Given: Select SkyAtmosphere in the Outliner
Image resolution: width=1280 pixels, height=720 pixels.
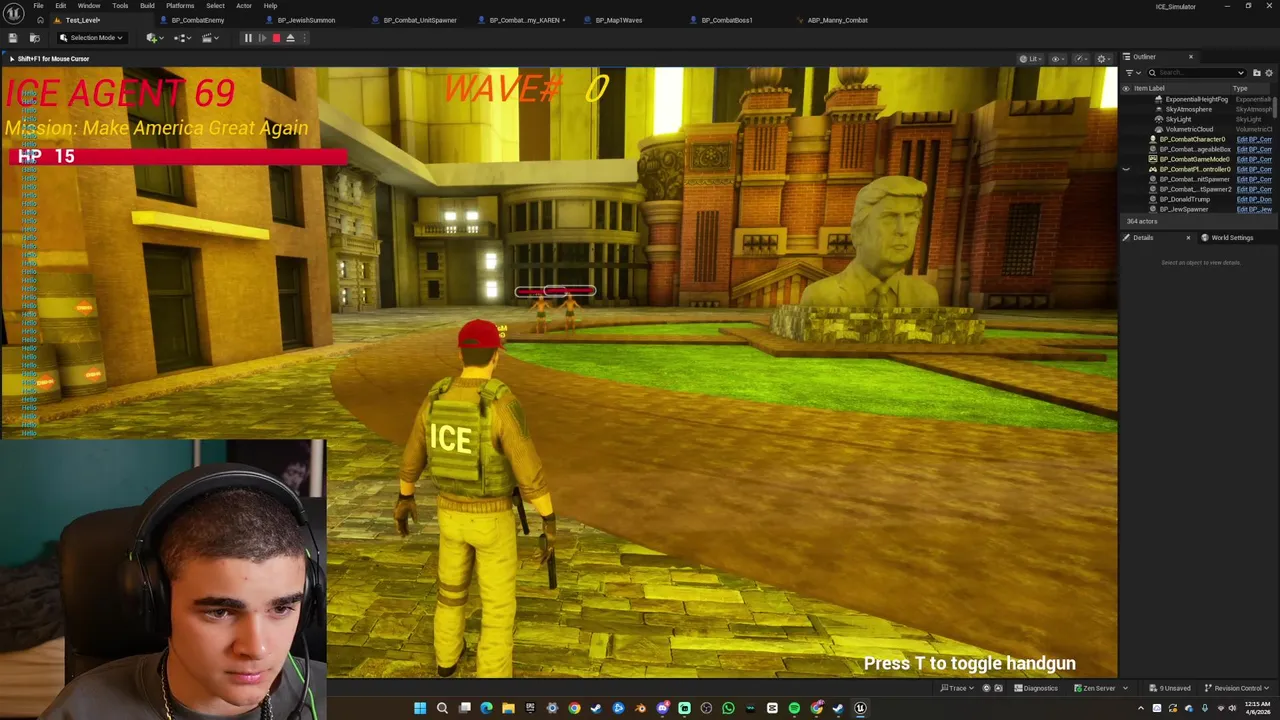Looking at the screenshot, I should click(x=1188, y=109).
